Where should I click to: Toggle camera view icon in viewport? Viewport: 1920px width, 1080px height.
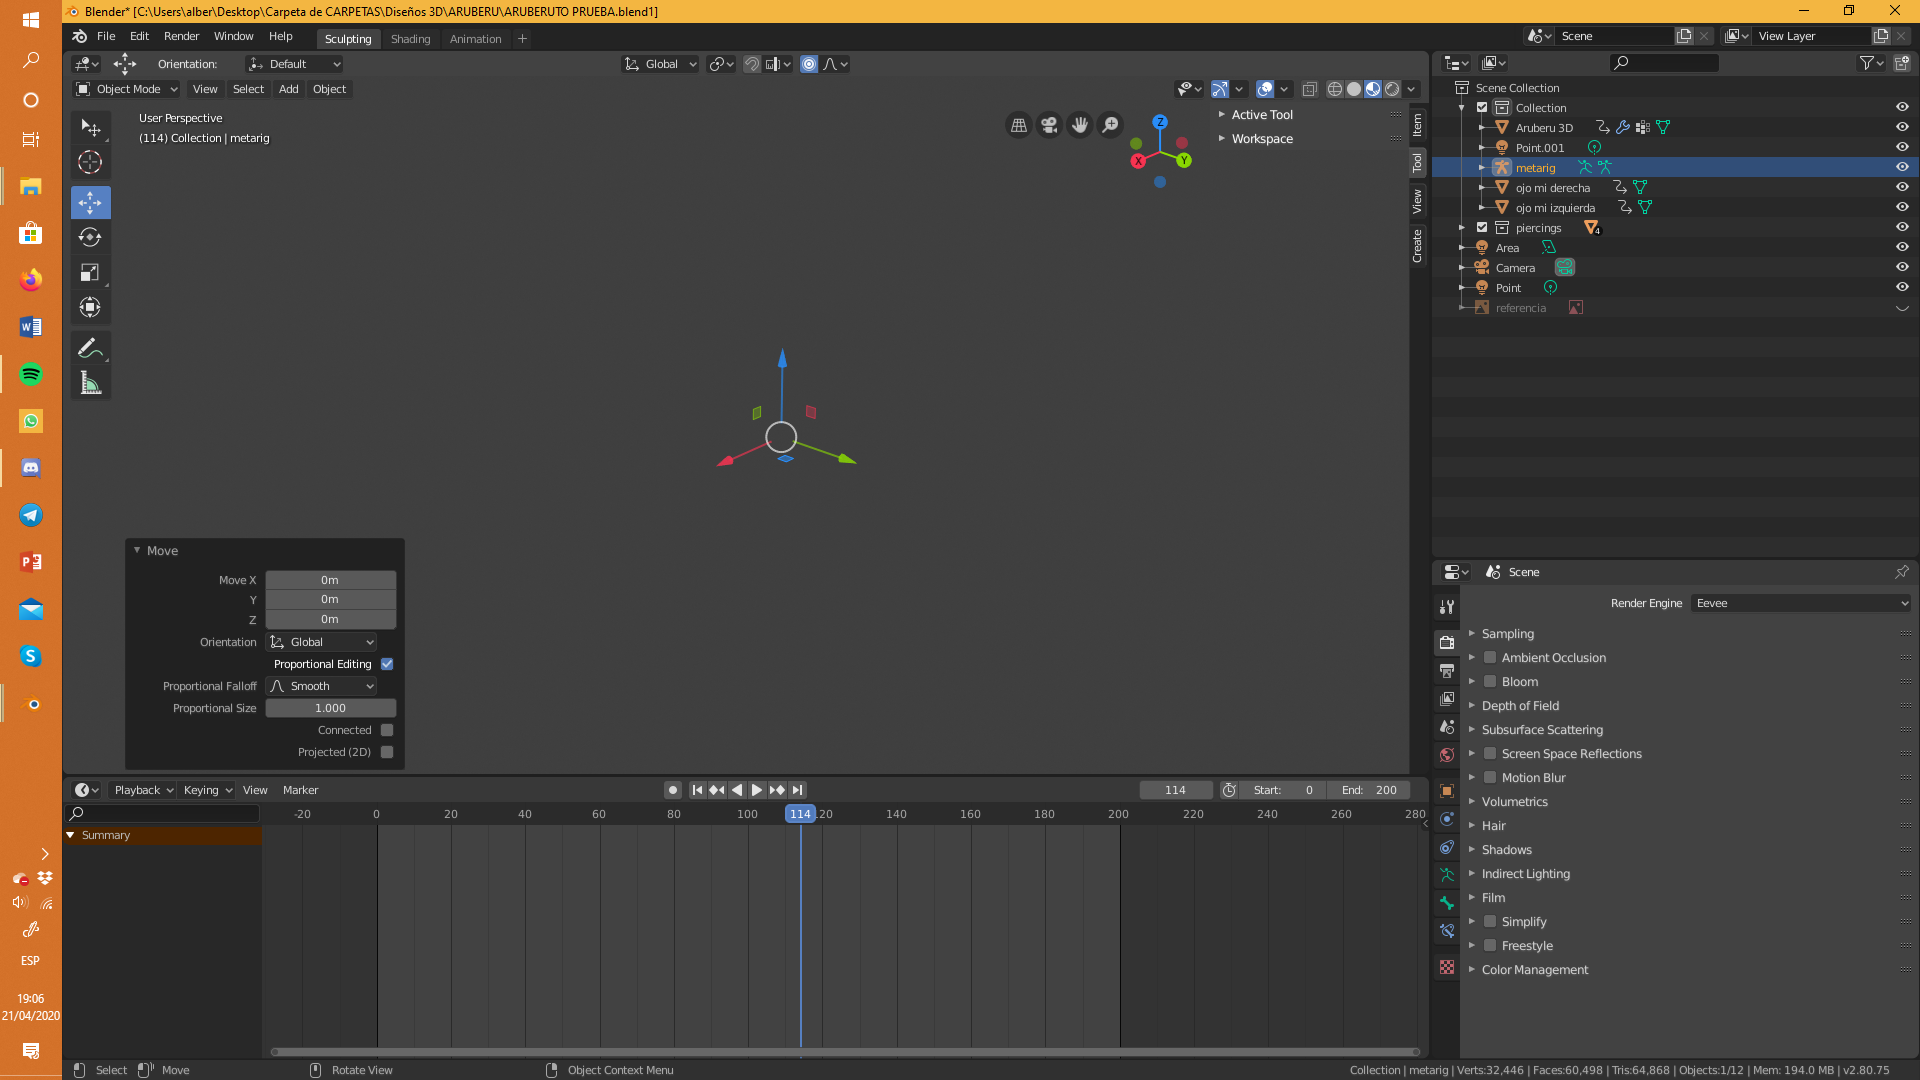coord(1049,125)
